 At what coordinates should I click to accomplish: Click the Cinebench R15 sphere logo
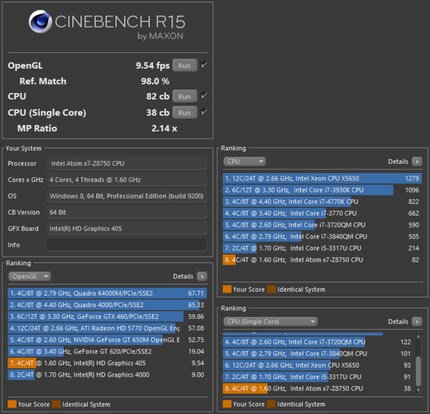coord(40,21)
